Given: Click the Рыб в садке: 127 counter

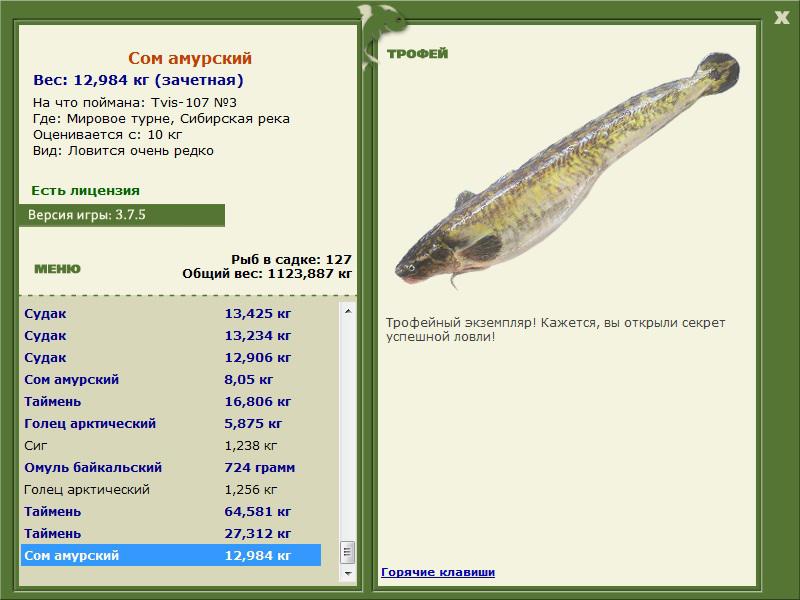Looking at the screenshot, I should [x=291, y=259].
